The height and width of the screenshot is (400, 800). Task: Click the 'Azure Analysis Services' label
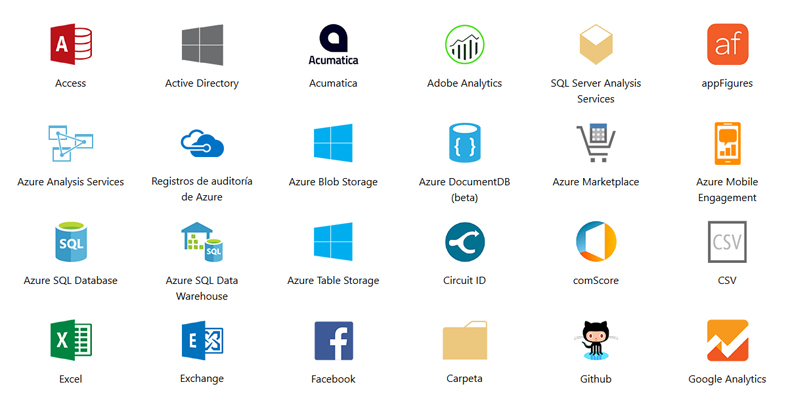coord(70,182)
